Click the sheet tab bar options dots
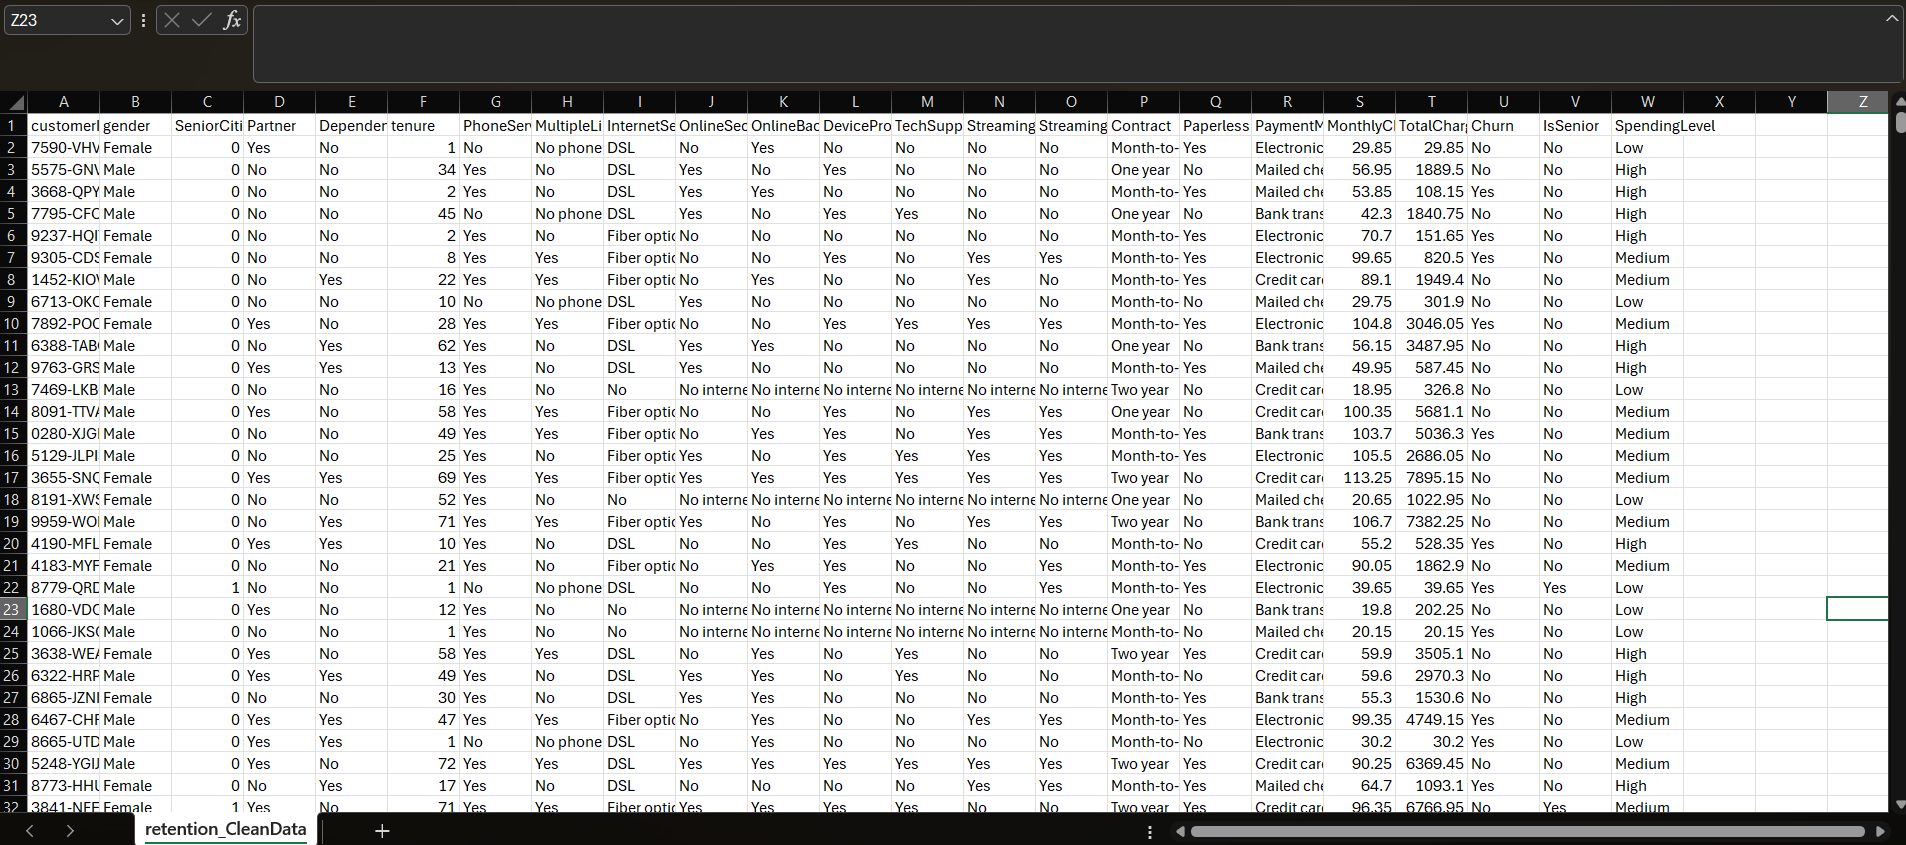The height and width of the screenshot is (845, 1906). click(x=1150, y=832)
